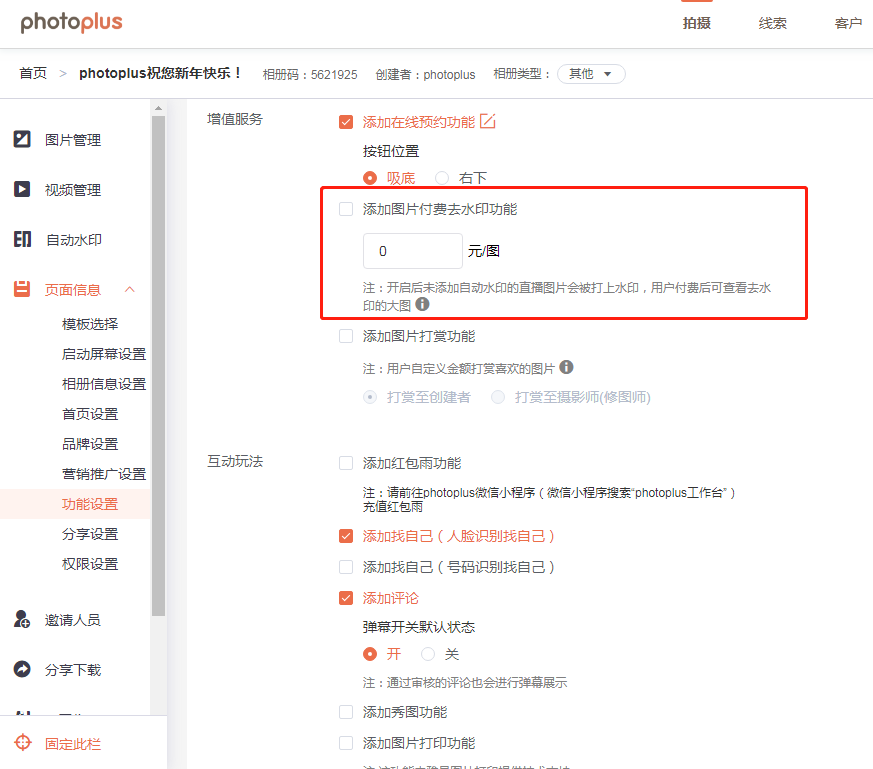Click the 固定此栏 pin icon
873x769 pixels.
(22, 743)
